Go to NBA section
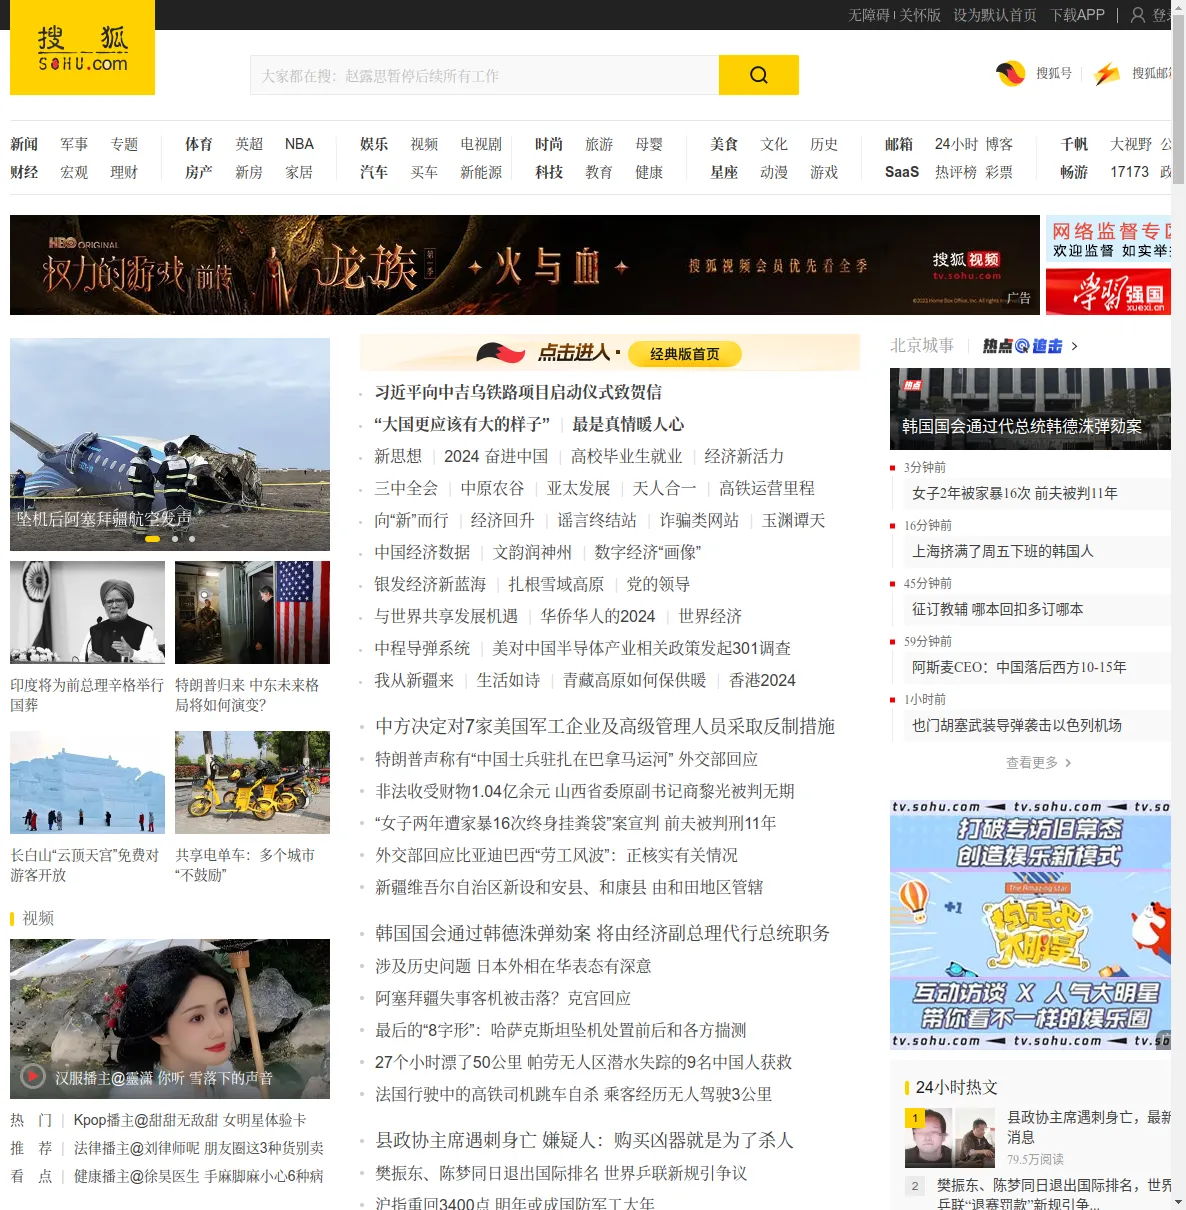 click(x=299, y=144)
